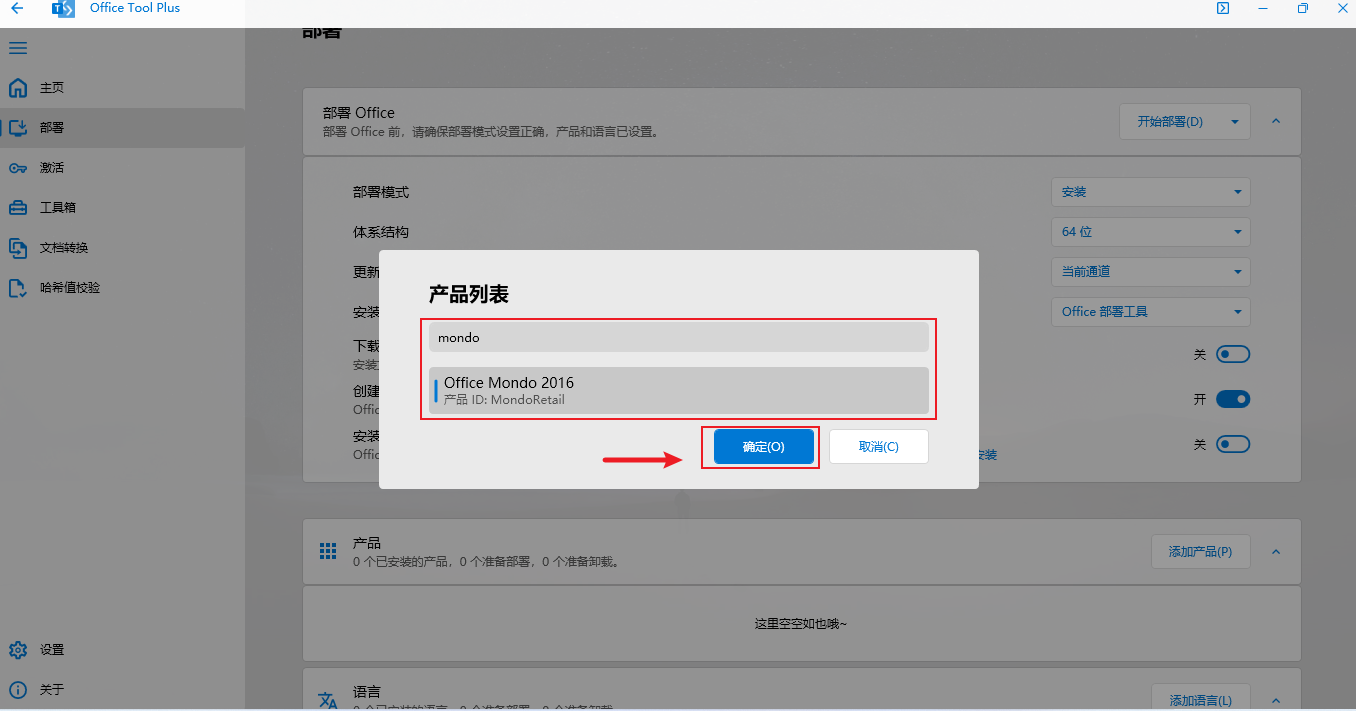Toggle the first 关 switch
The width and height of the screenshot is (1356, 711).
[1232, 354]
